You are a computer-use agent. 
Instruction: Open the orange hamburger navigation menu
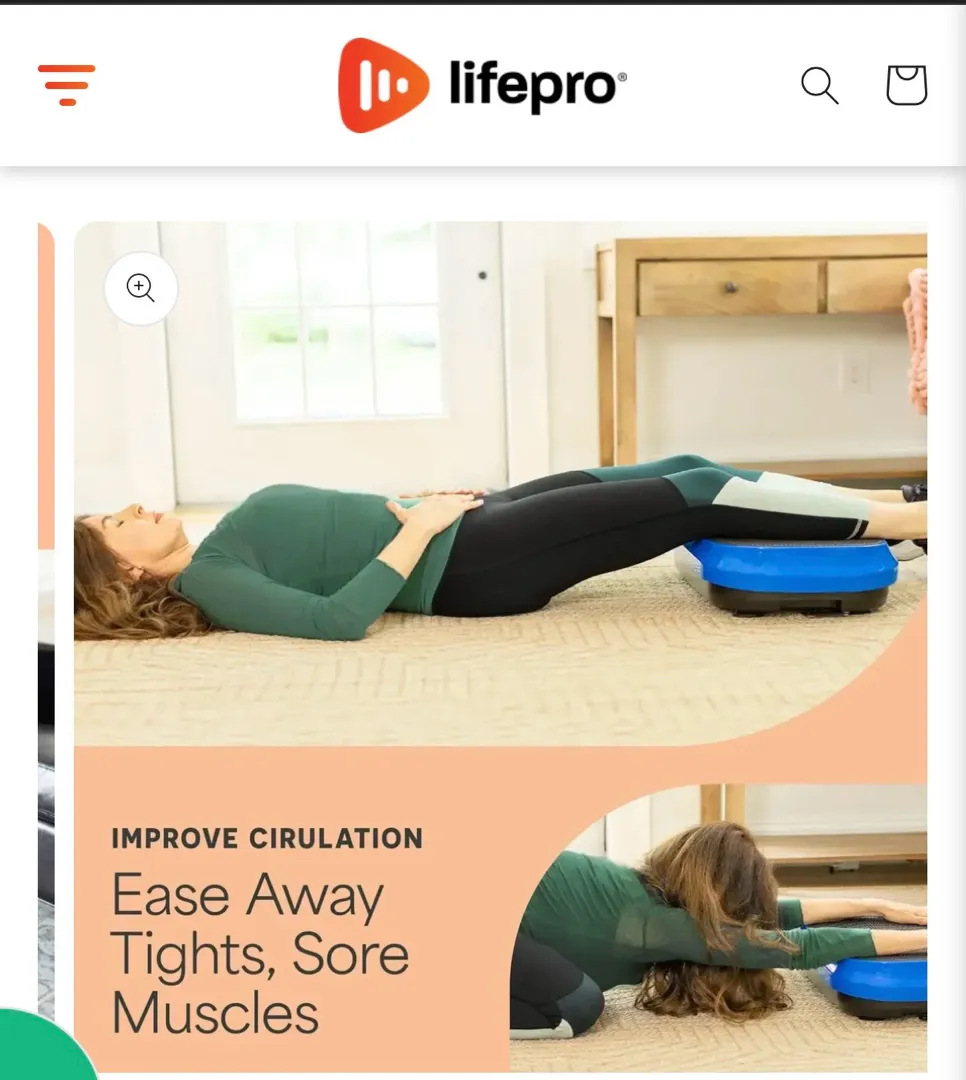pyautogui.click(x=67, y=85)
